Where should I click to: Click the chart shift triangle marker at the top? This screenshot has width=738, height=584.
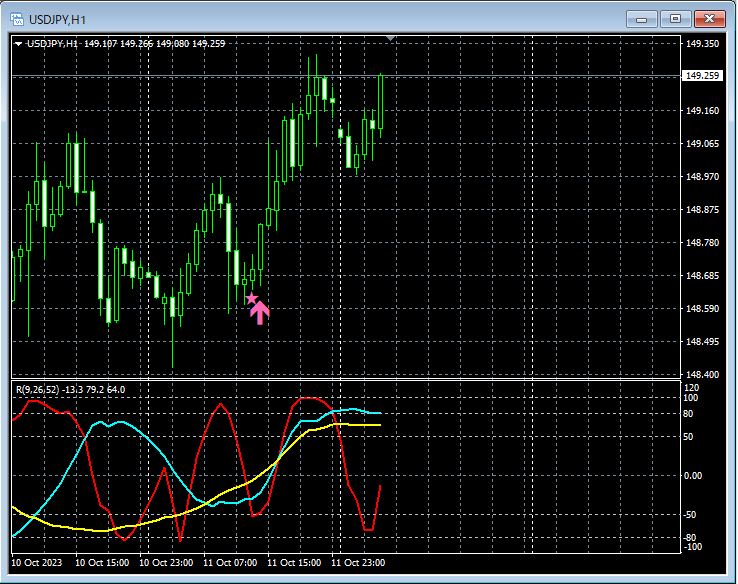coord(390,38)
